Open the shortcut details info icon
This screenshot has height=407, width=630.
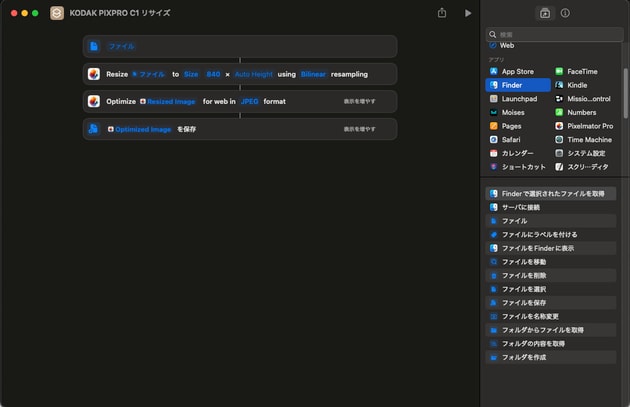(x=565, y=13)
